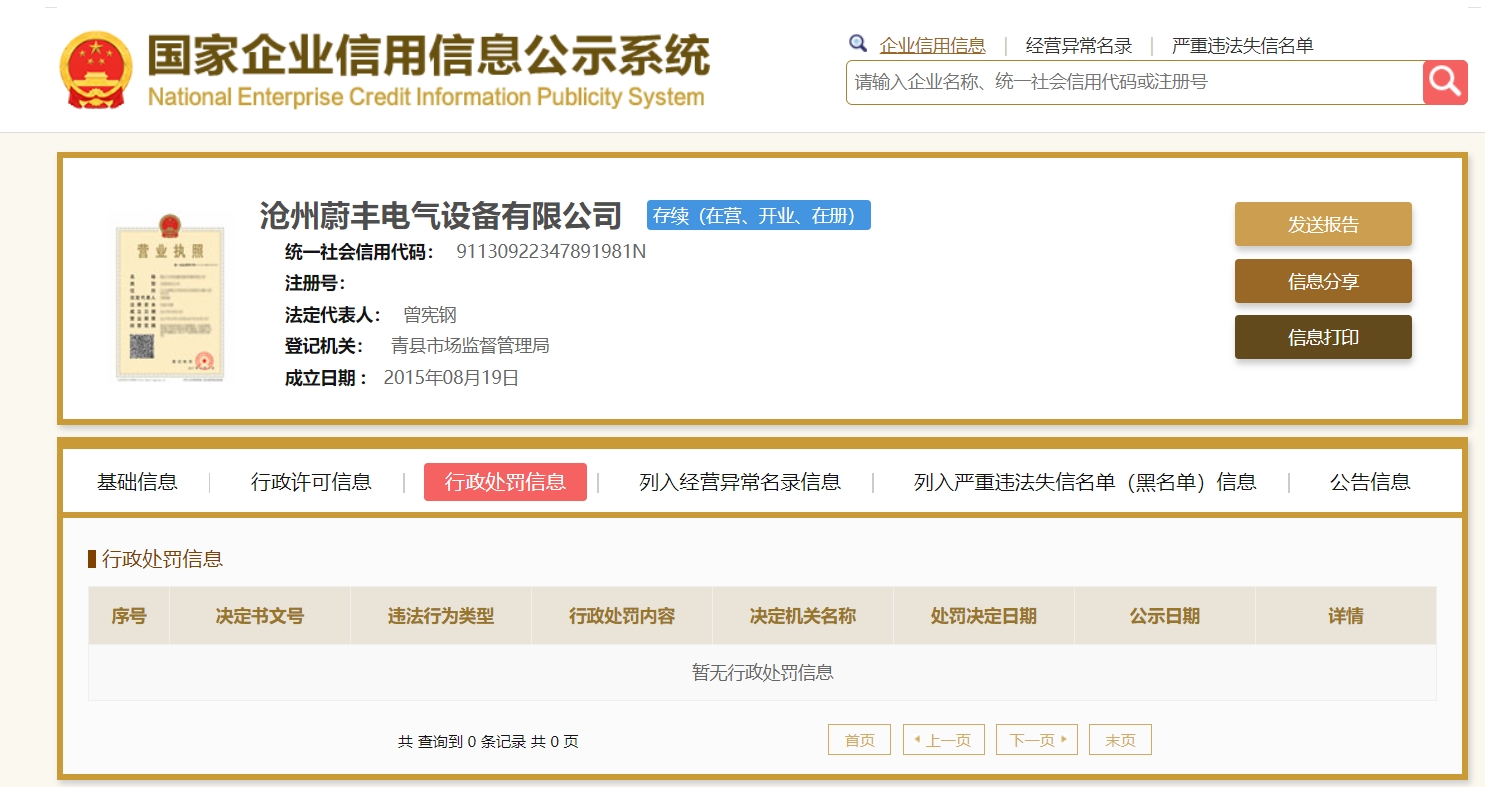Click the 发送报告 button
Screen dimensions: 1485x787
pos(1323,224)
